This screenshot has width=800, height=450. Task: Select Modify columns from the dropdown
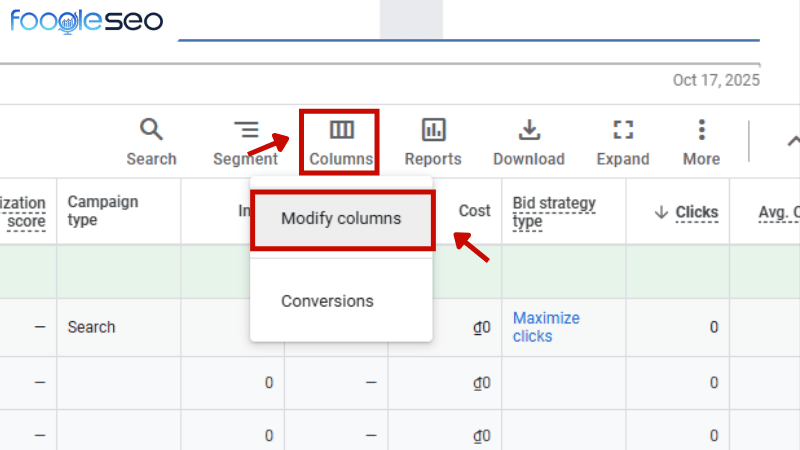341,218
